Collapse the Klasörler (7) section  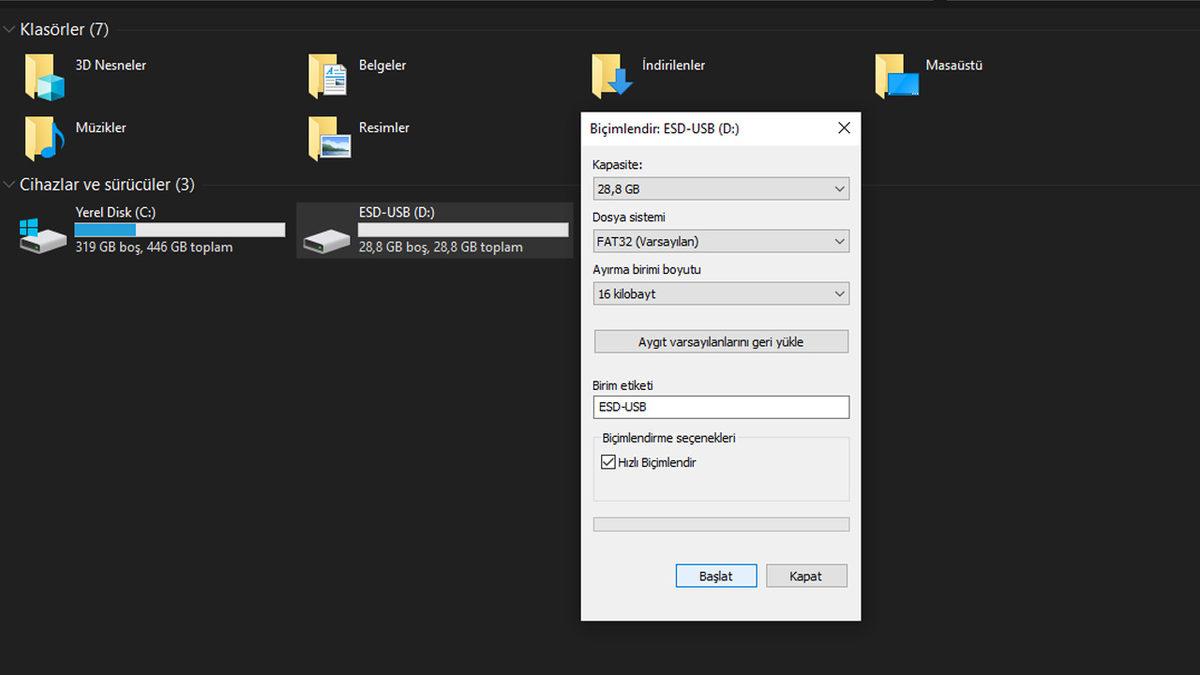point(10,29)
